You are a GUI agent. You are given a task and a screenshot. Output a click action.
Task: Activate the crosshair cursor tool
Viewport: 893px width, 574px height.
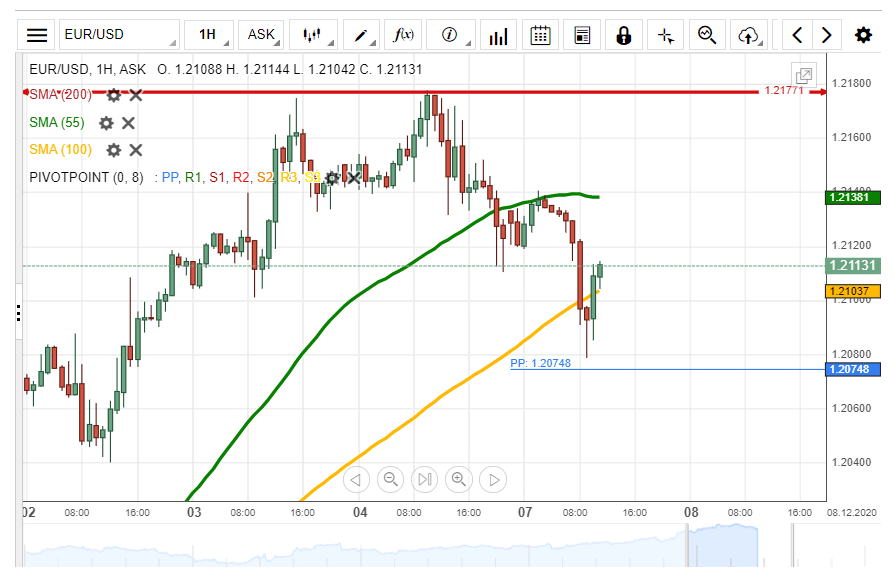[666, 35]
